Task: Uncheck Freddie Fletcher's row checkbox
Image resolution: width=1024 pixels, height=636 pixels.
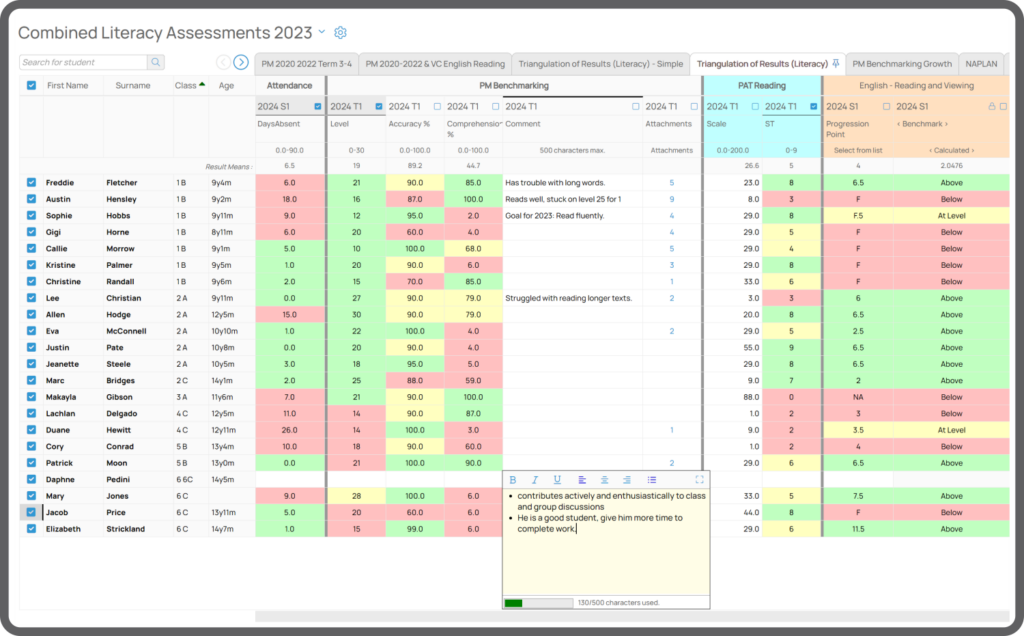Action: coord(31,182)
